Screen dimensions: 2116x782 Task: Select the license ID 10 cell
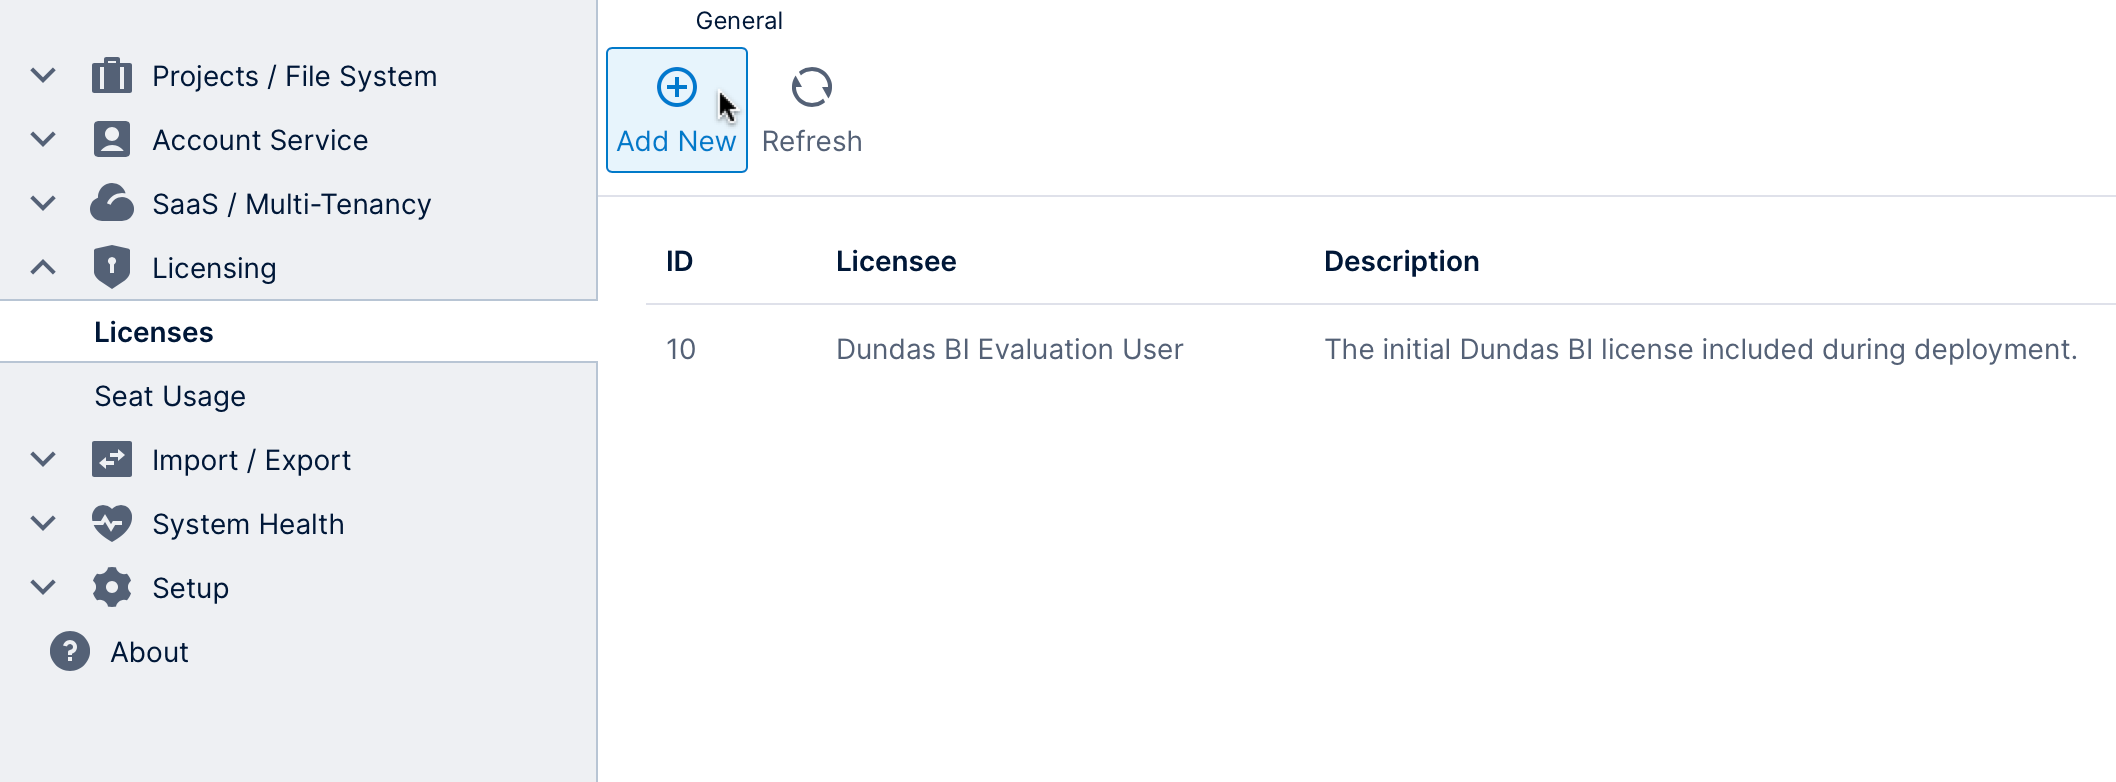[x=681, y=349]
